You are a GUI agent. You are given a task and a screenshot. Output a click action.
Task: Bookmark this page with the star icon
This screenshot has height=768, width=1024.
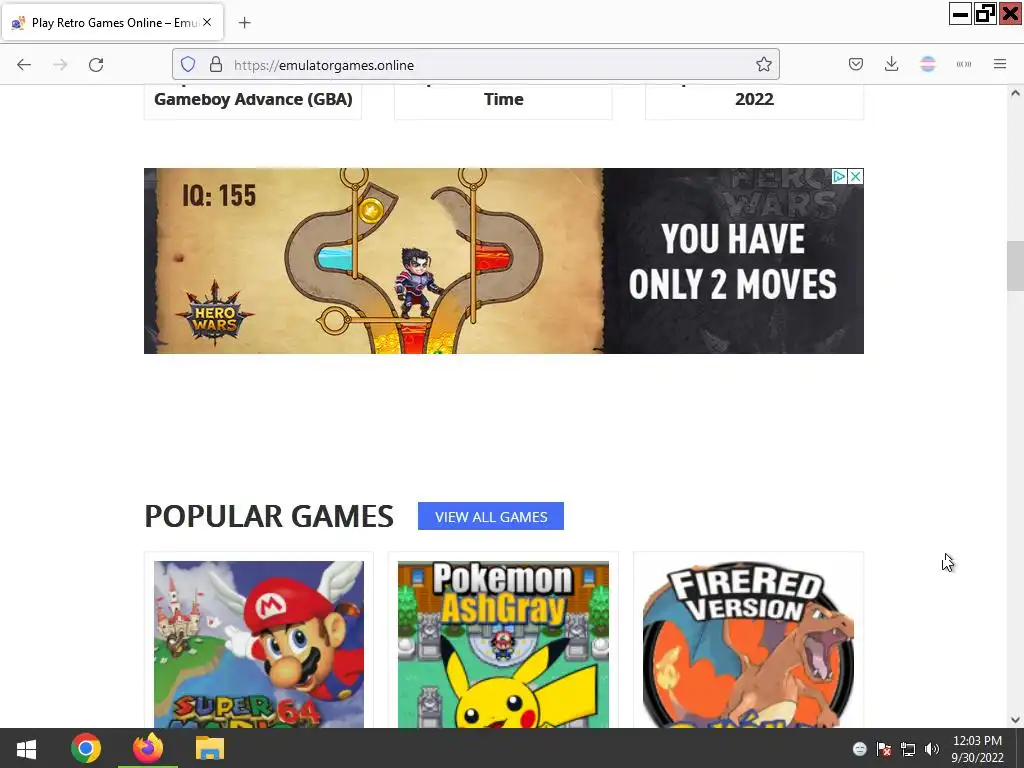[x=763, y=65]
